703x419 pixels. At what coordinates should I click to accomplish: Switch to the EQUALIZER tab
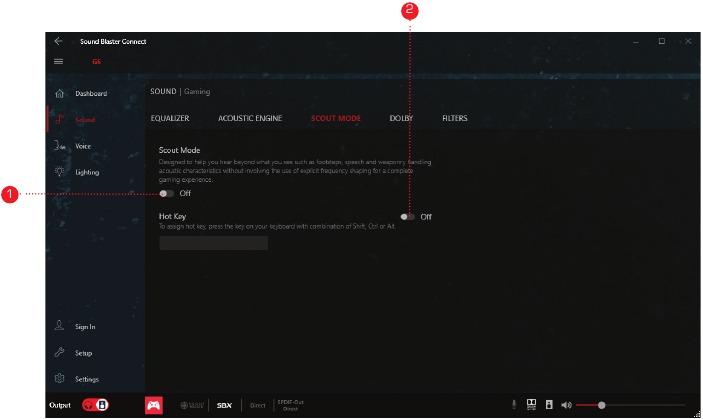tap(170, 118)
